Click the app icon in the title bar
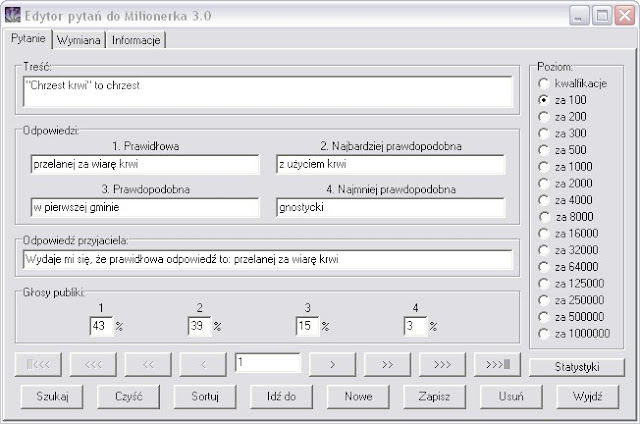The width and height of the screenshot is (640, 424). click(12, 15)
